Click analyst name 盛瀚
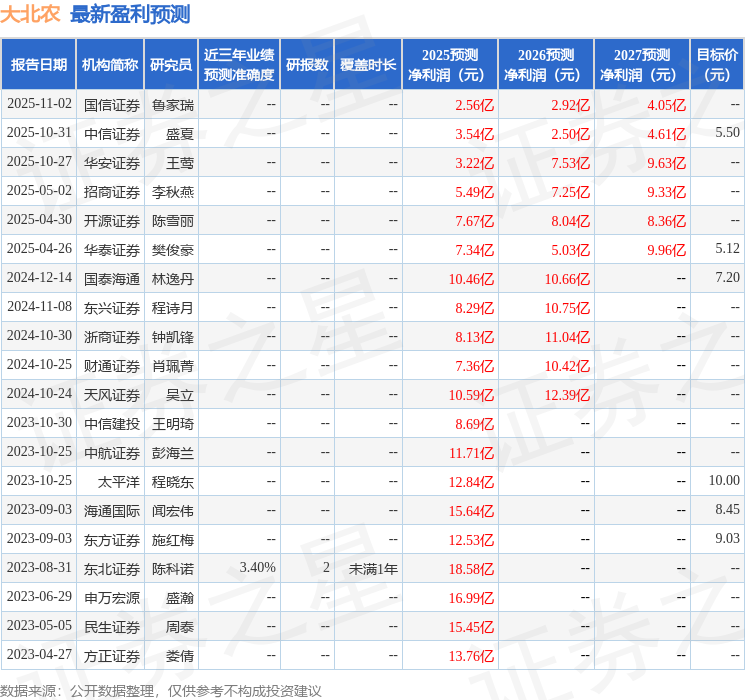This screenshot has height=700, width=745. (180, 598)
